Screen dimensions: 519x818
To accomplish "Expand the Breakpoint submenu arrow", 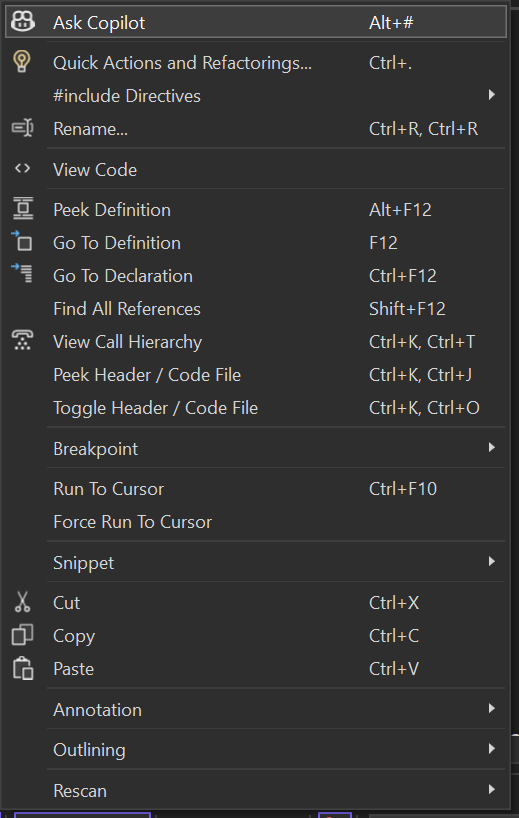I will (491, 448).
